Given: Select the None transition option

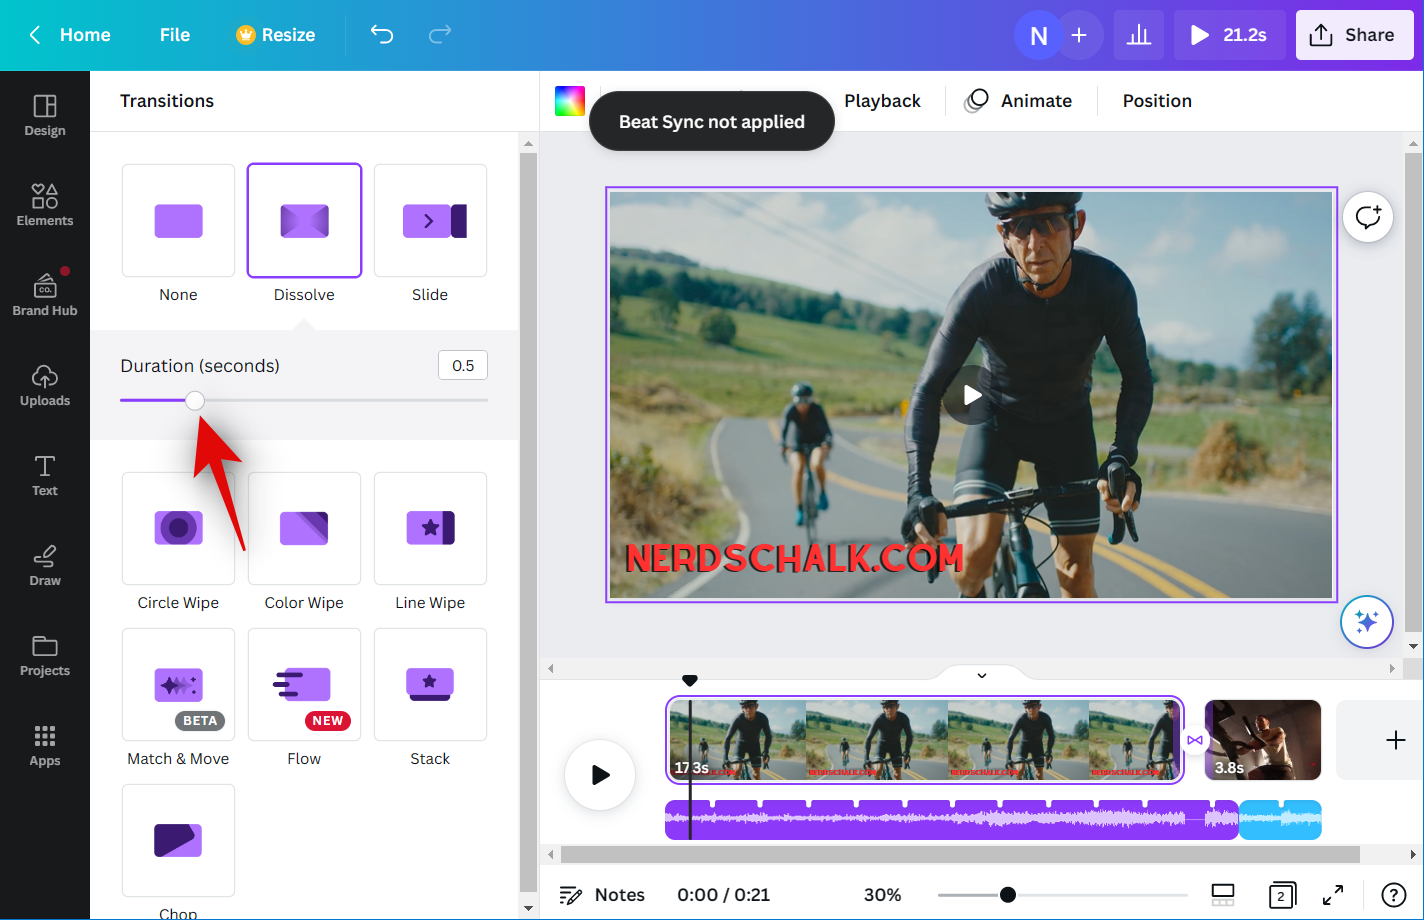Looking at the screenshot, I should (x=178, y=221).
